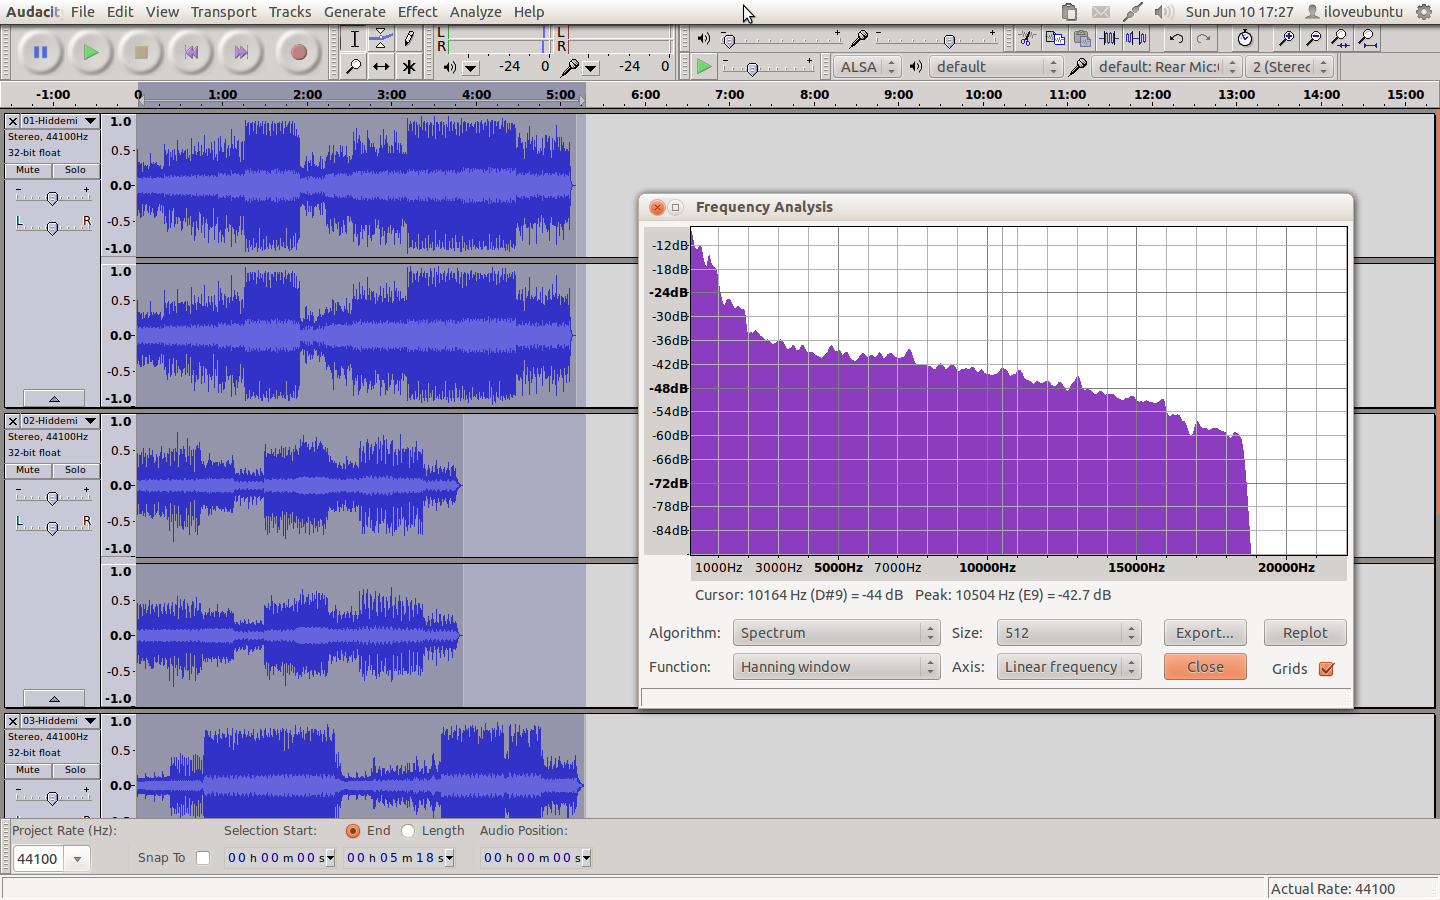Select the Length radio button

pos(408,831)
